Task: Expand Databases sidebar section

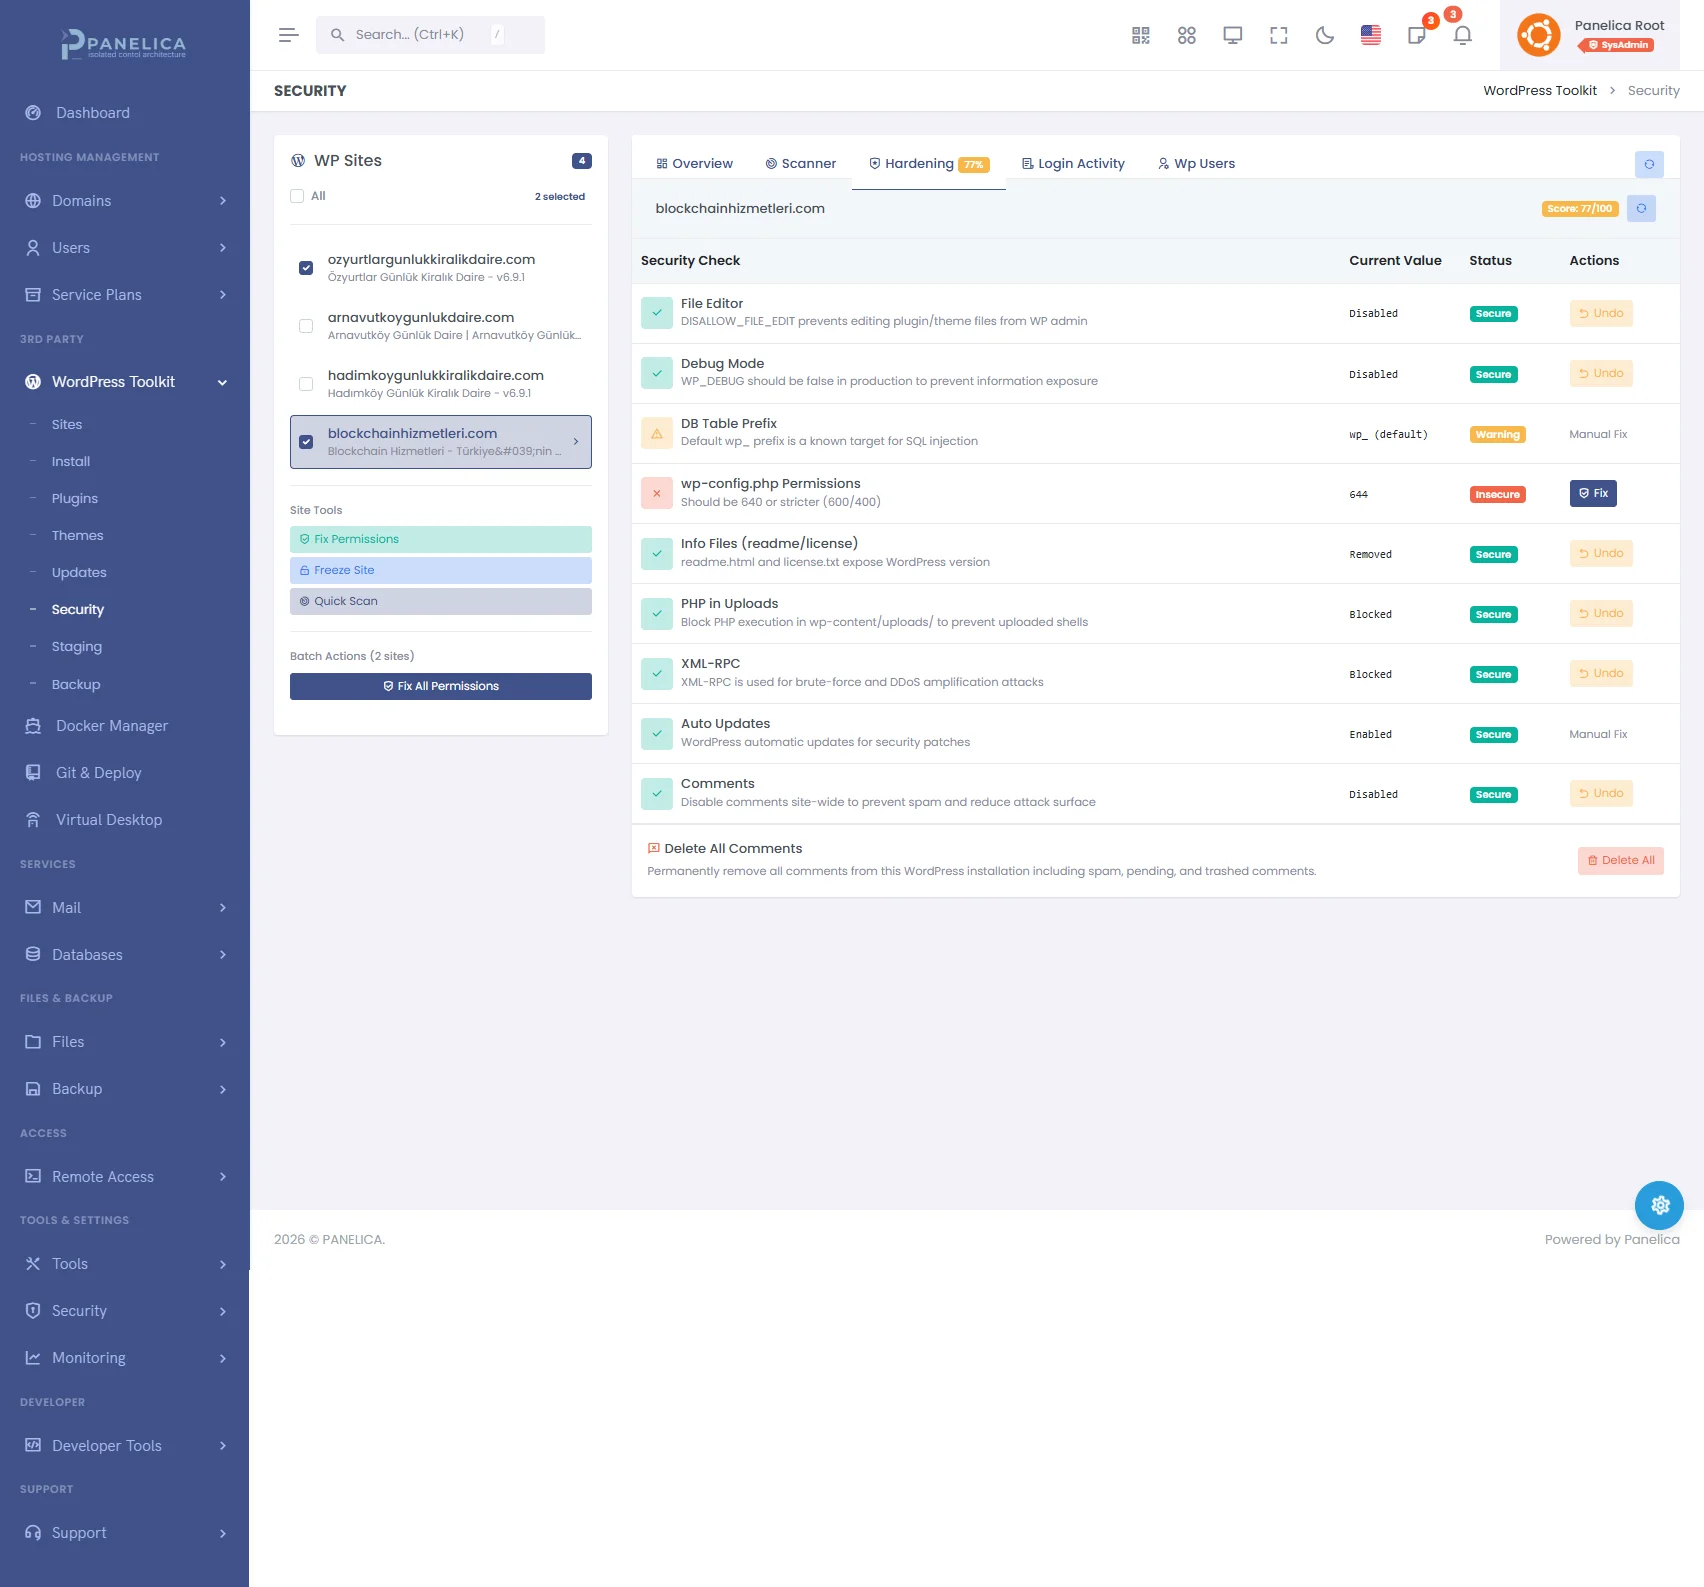Action: (x=125, y=955)
